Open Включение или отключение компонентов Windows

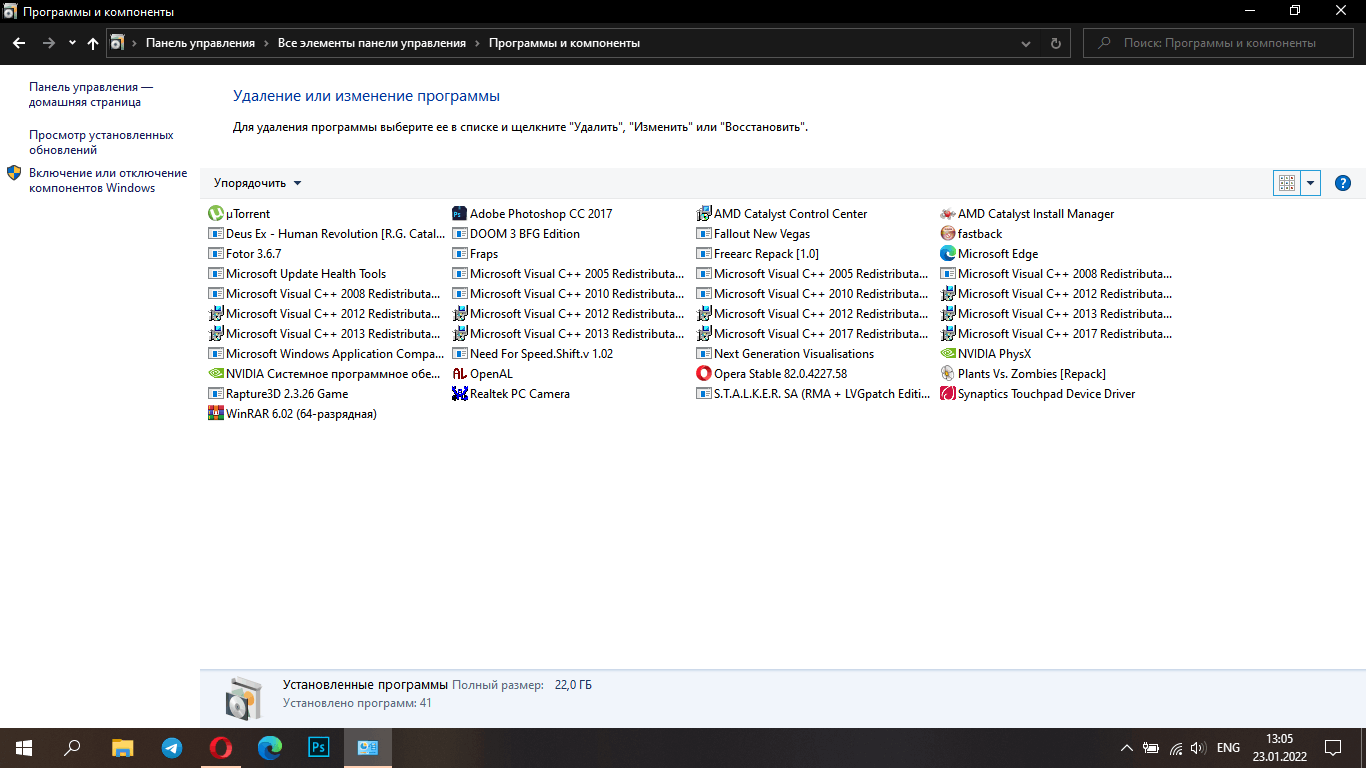point(108,180)
